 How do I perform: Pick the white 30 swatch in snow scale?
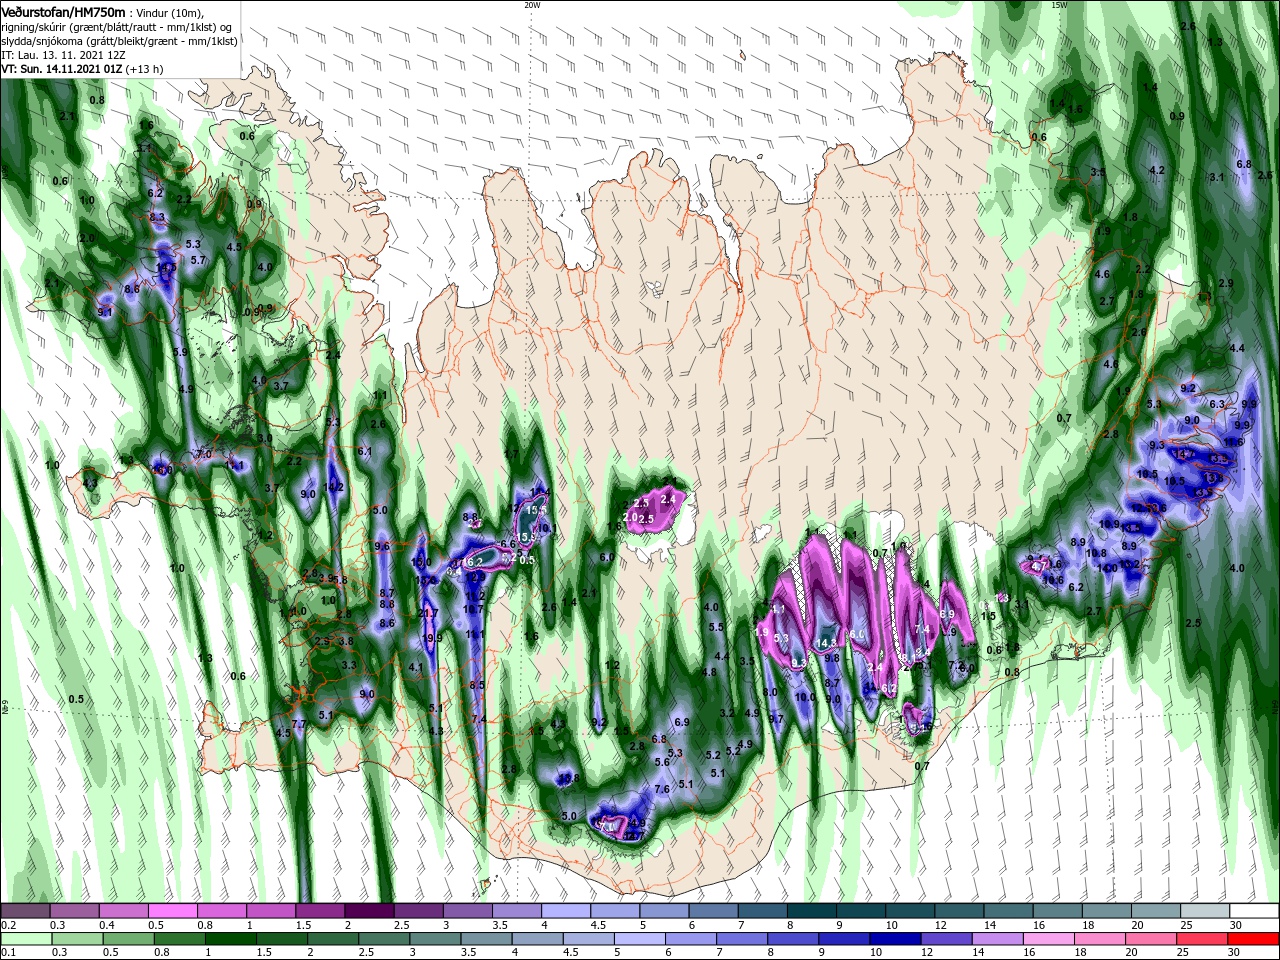[x=1253, y=911]
